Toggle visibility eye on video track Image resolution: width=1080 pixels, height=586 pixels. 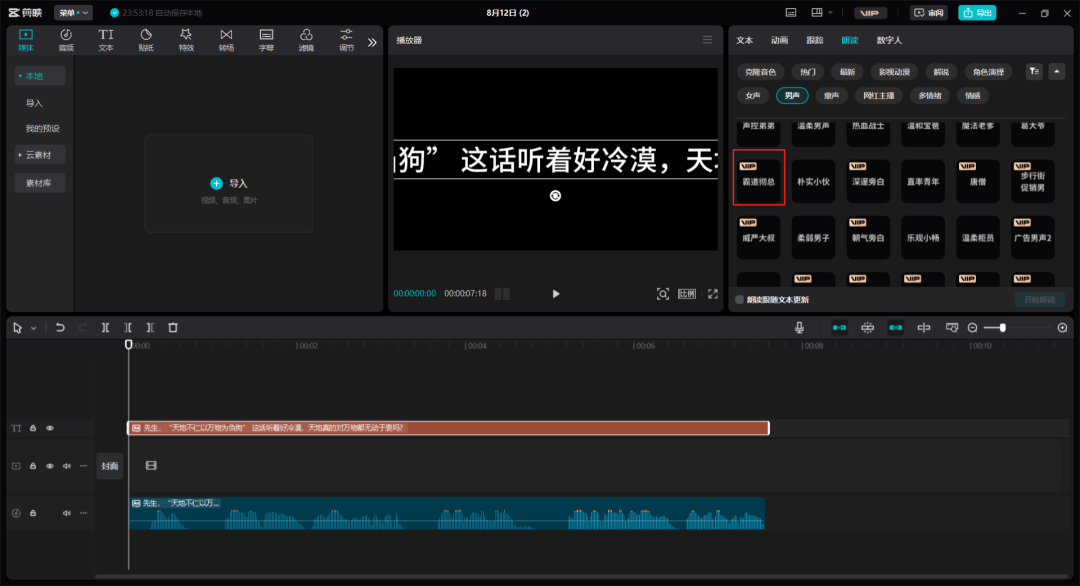click(50, 466)
